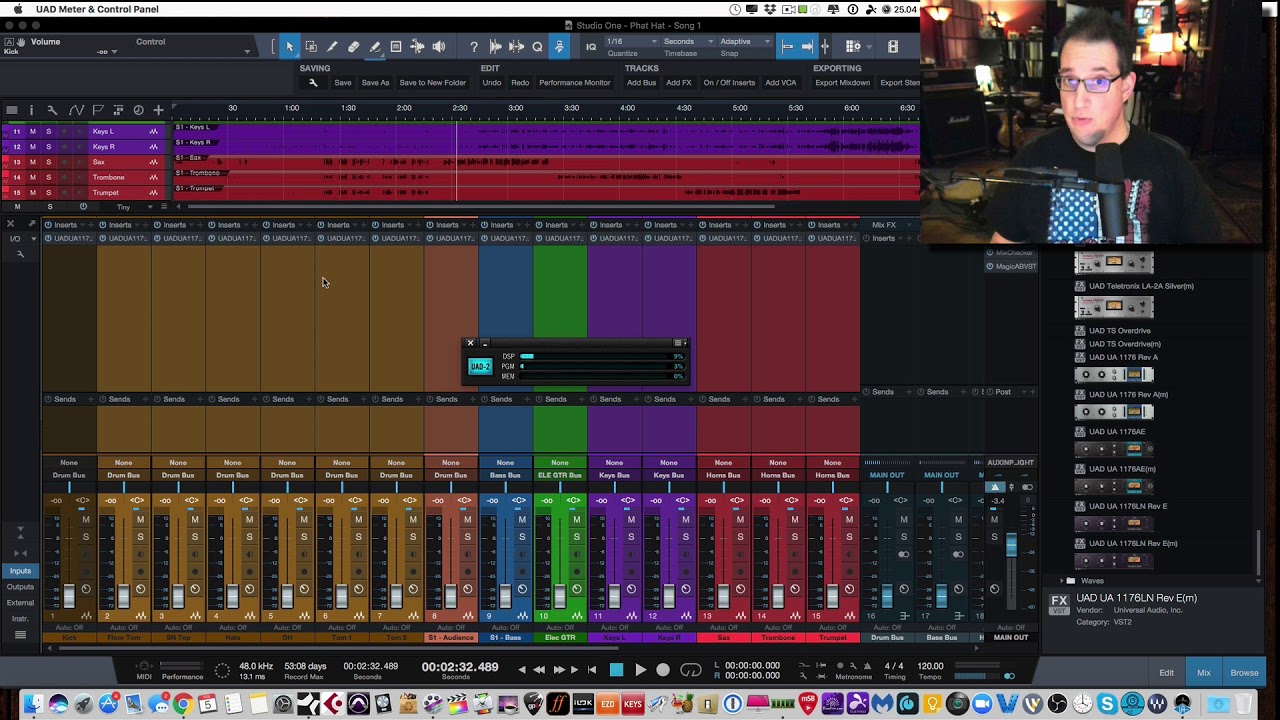This screenshot has width=1280, height=720.
Task: Choose the Eraser tool
Action: pos(353,46)
